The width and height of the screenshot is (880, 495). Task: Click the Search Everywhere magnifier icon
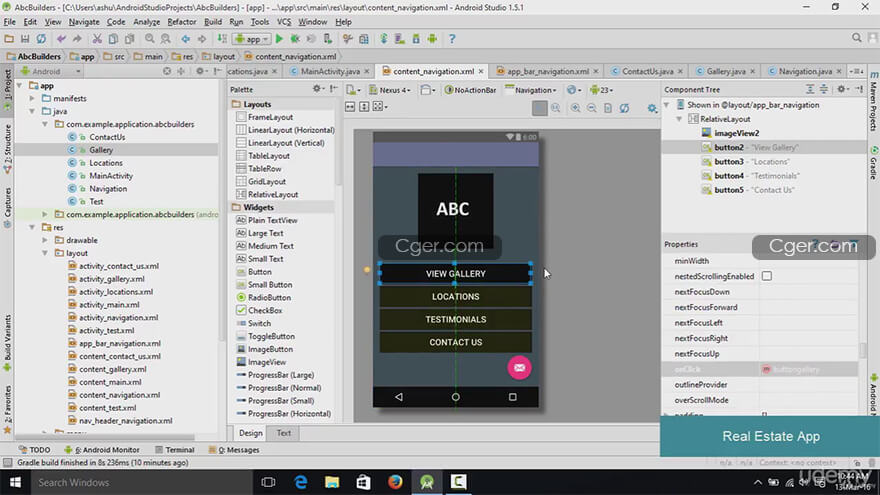tap(856, 38)
